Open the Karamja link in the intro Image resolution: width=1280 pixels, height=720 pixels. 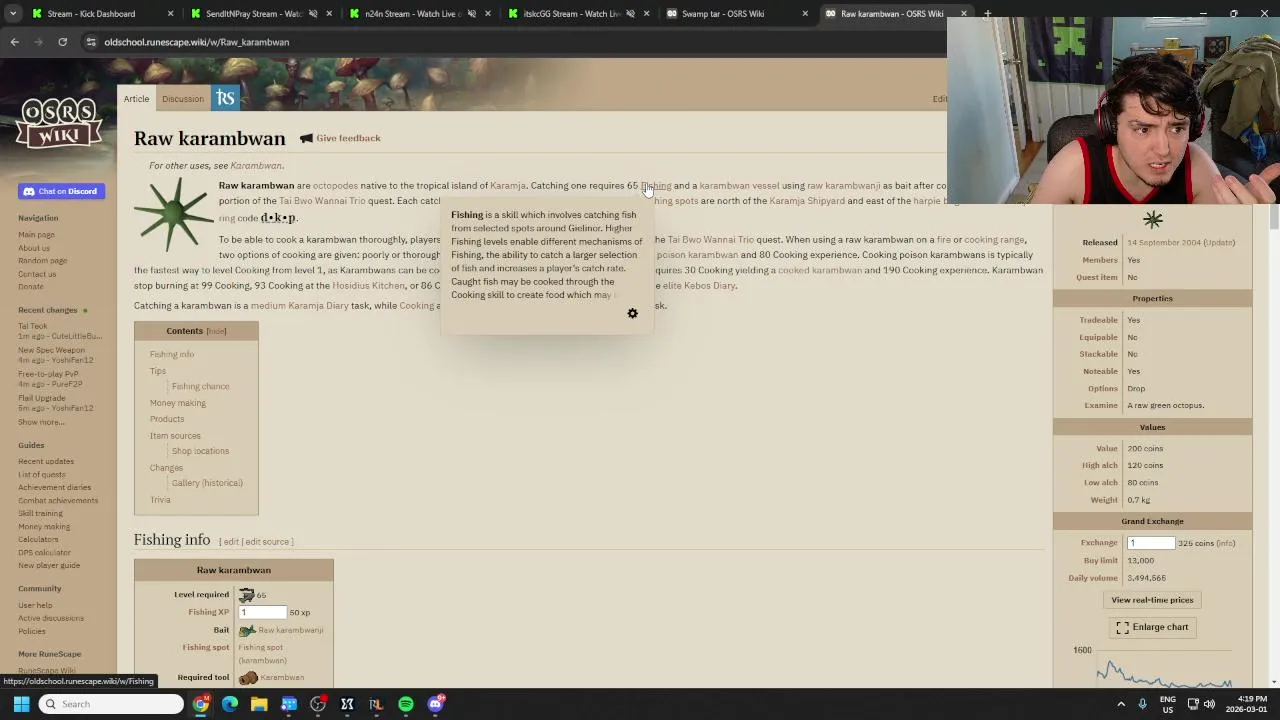[x=507, y=186]
